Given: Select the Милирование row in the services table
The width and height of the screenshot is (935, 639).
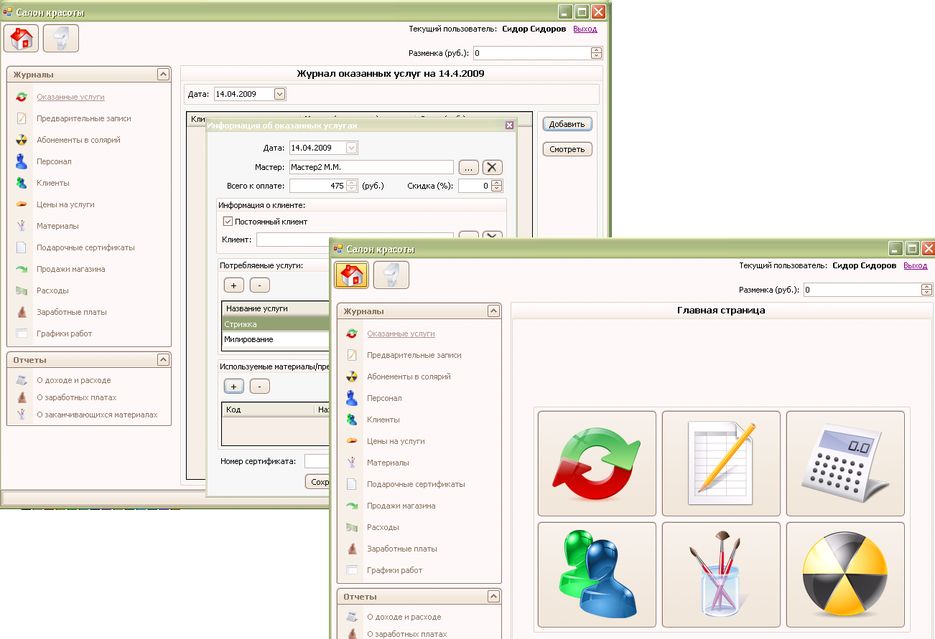Looking at the screenshot, I should click(276, 339).
